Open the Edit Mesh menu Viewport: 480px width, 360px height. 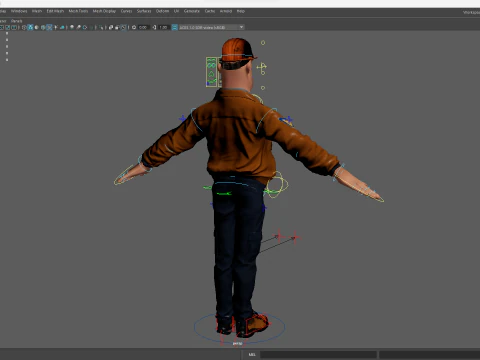click(x=55, y=11)
